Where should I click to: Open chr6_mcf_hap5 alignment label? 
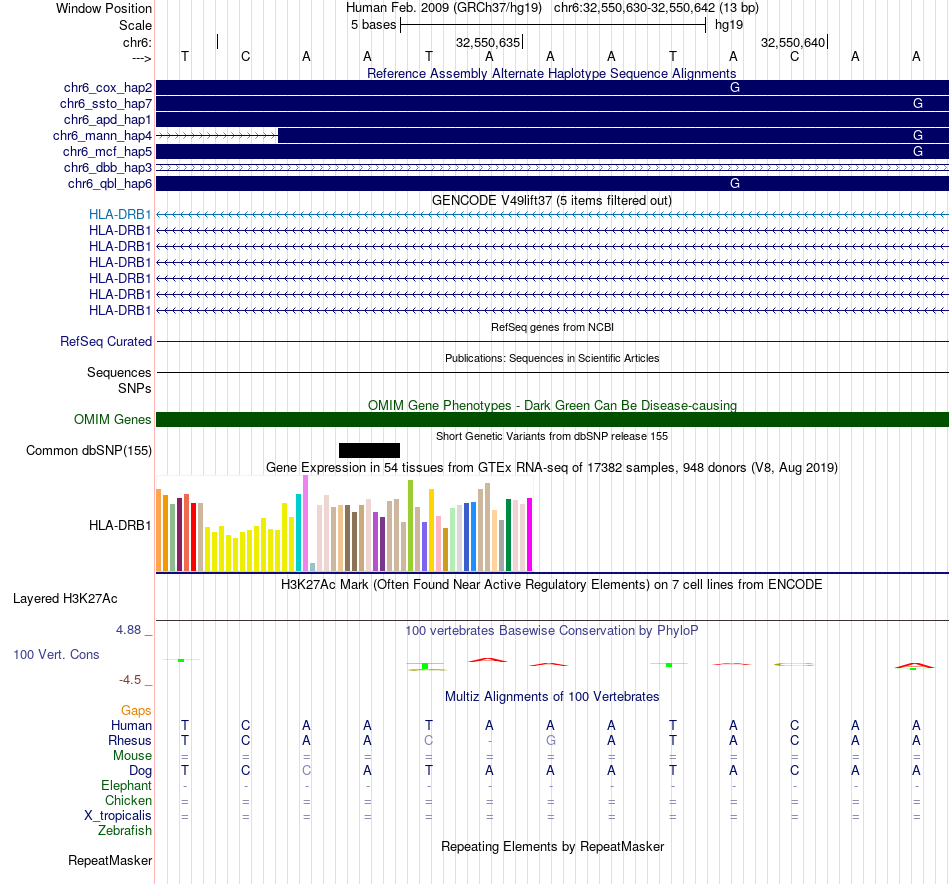[x=107, y=151]
